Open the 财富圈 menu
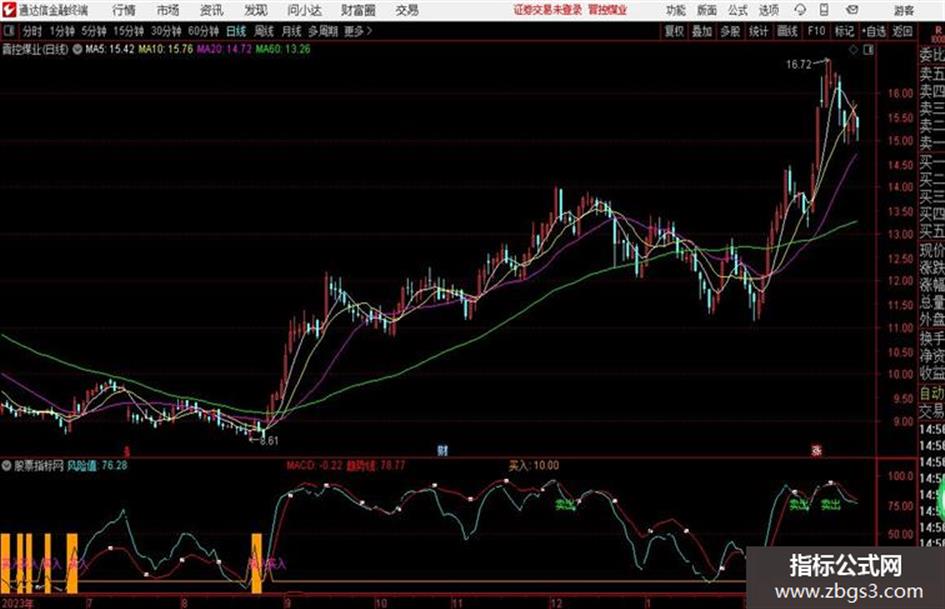This screenshot has width=945, height=609. tap(358, 10)
